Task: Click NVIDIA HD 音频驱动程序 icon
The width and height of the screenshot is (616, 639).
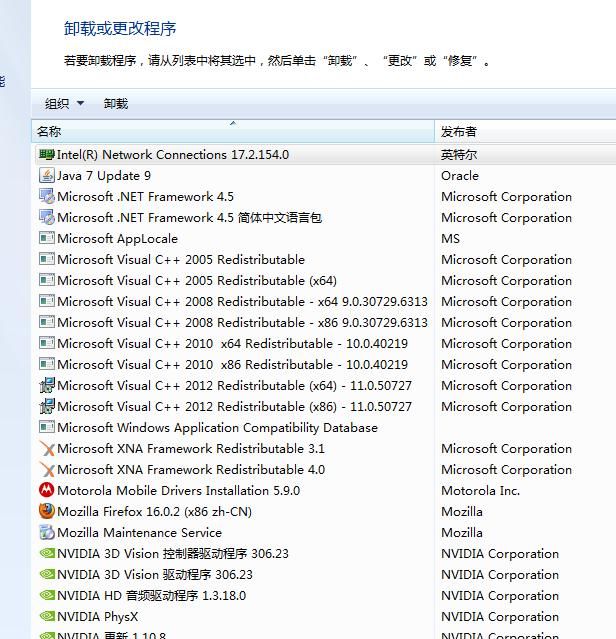Action: 46,595
